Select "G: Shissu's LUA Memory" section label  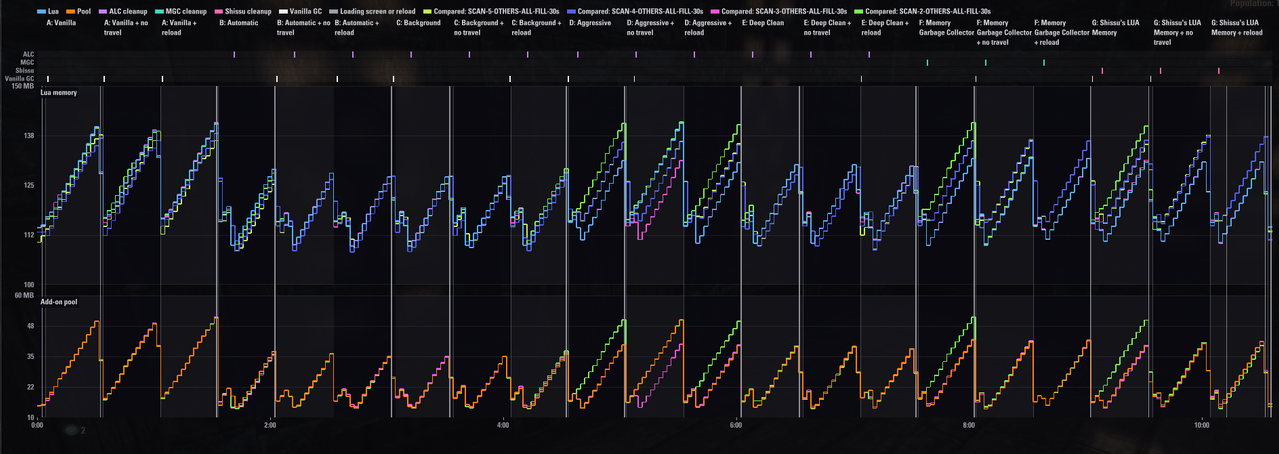point(1116,27)
